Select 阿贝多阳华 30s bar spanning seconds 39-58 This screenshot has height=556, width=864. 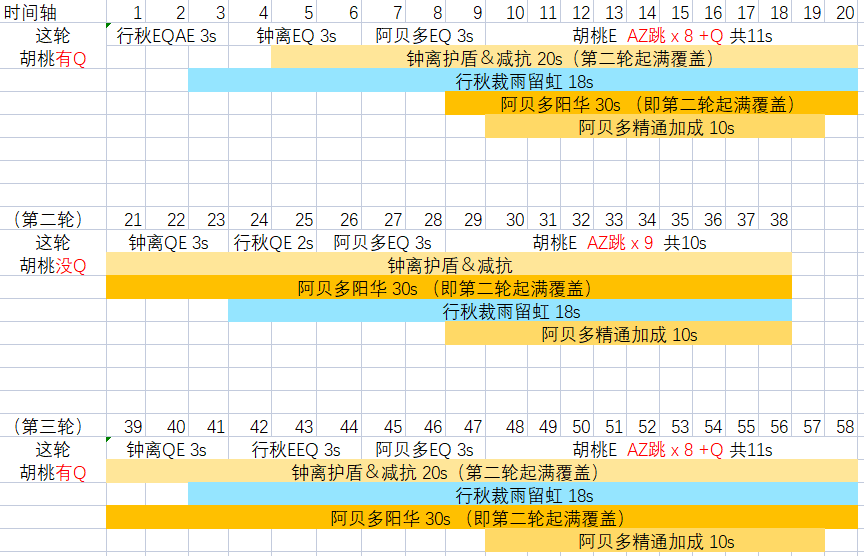pos(482,517)
